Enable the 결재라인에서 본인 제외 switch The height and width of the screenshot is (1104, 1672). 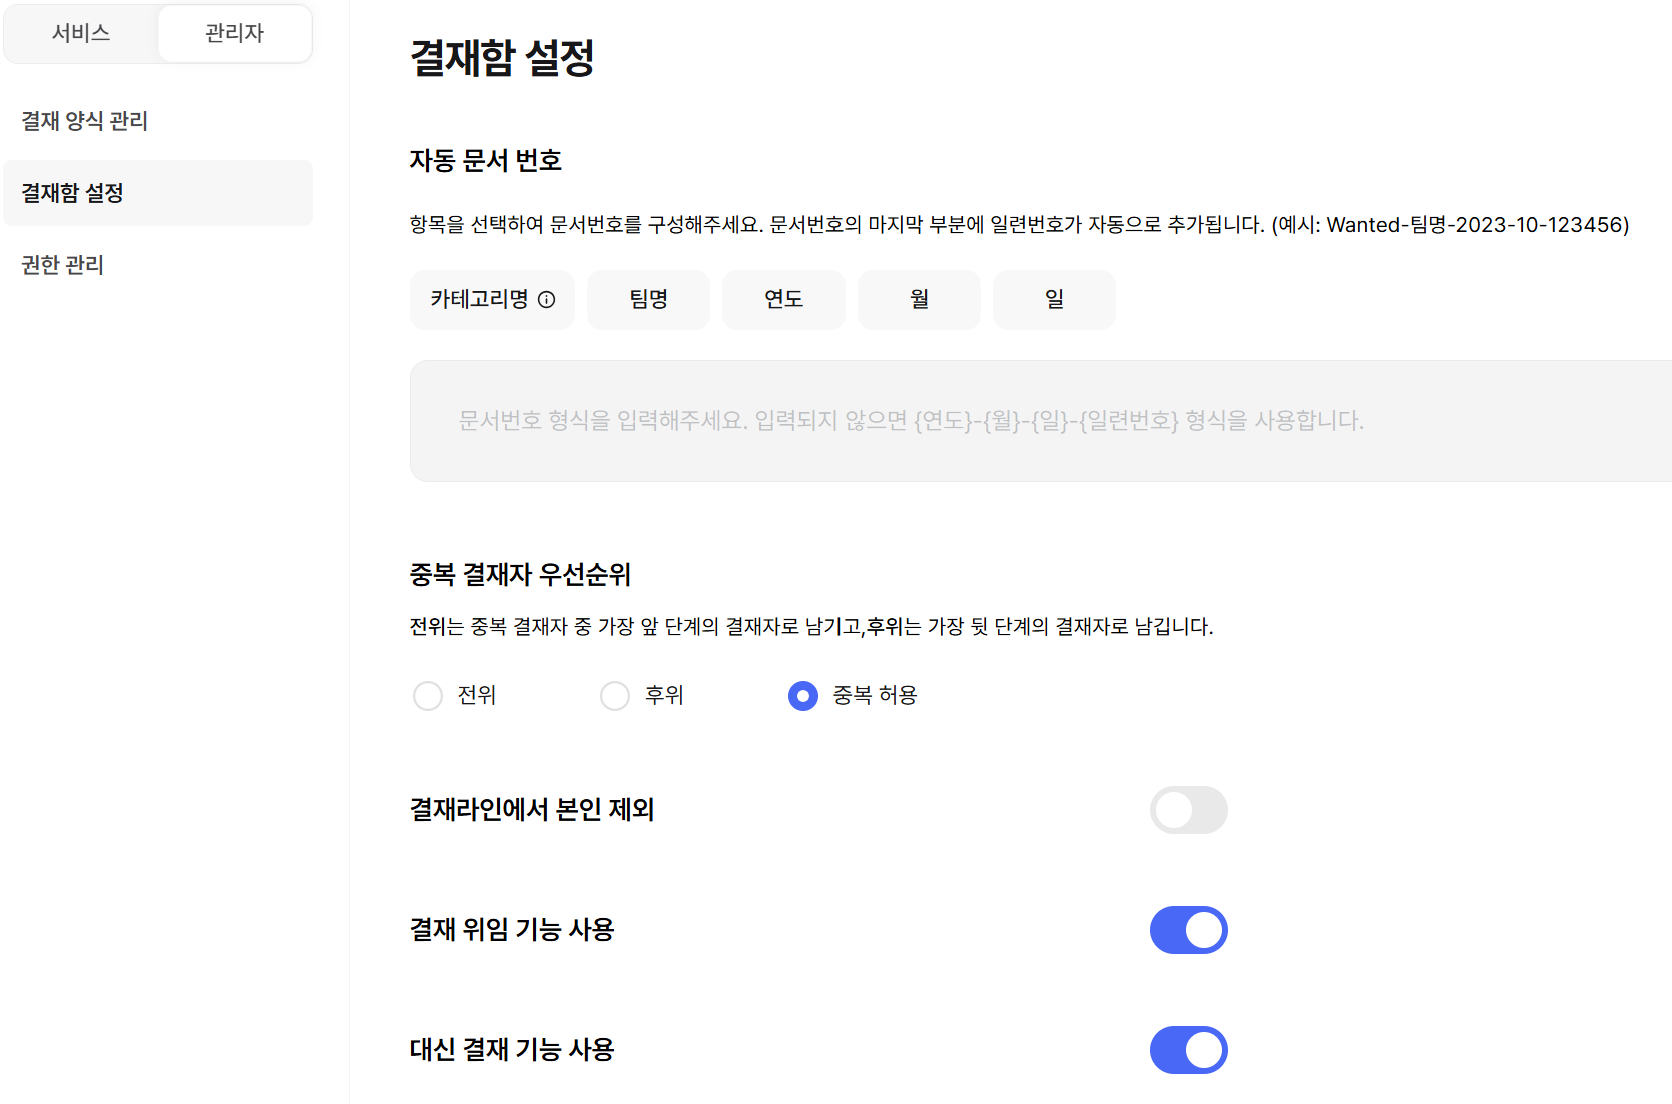(1189, 810)
